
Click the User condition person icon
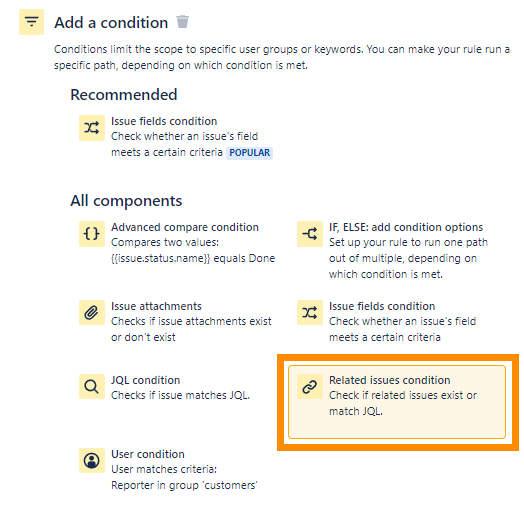click(92, 461)
